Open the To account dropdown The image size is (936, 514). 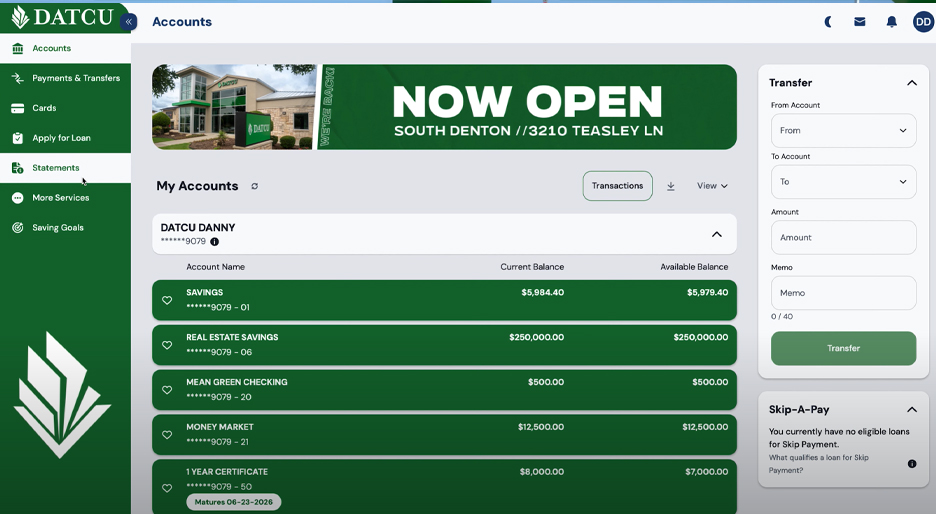tap(843, 181)
